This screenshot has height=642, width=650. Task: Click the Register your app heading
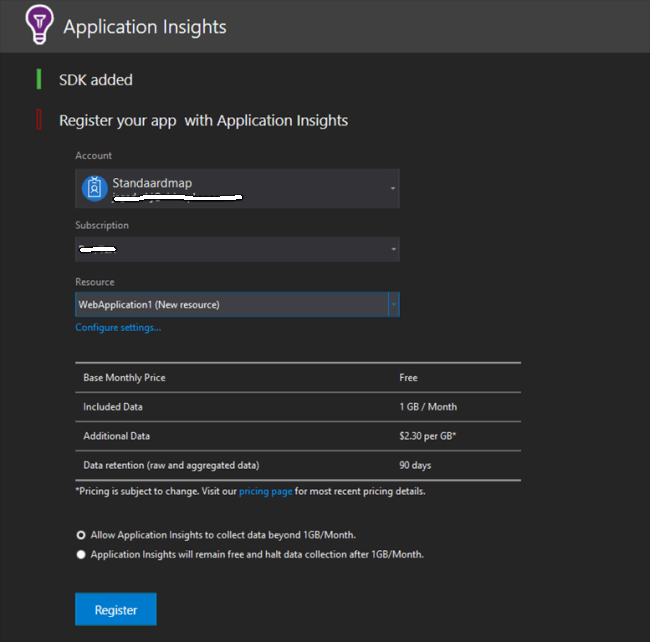203,120
